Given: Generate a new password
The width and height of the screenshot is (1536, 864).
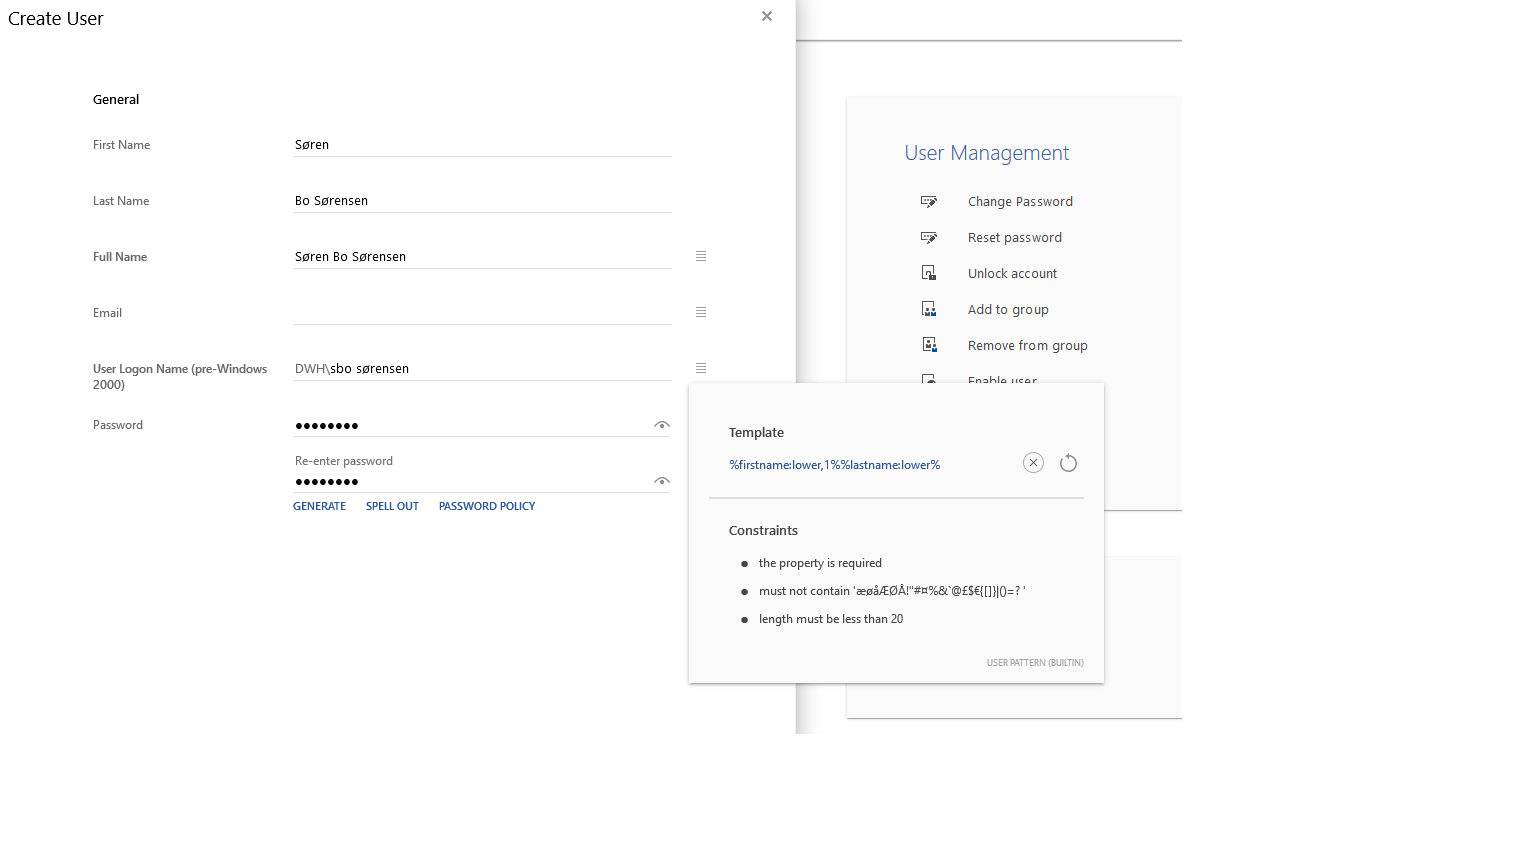Looking at the screenshot, I should click(319, 506).
